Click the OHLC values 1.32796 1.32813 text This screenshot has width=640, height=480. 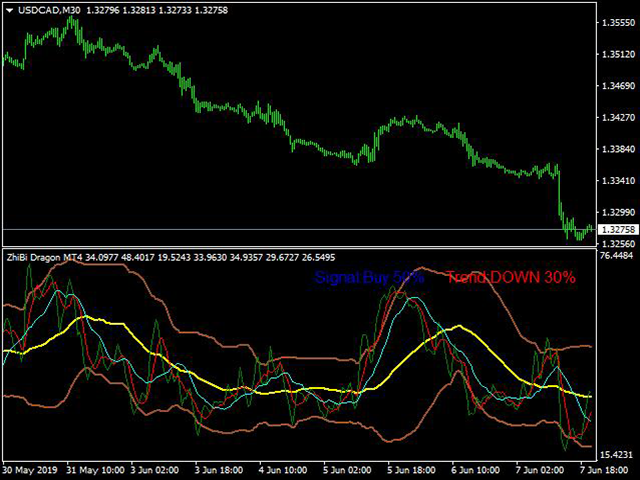click(x=121, y=10)
